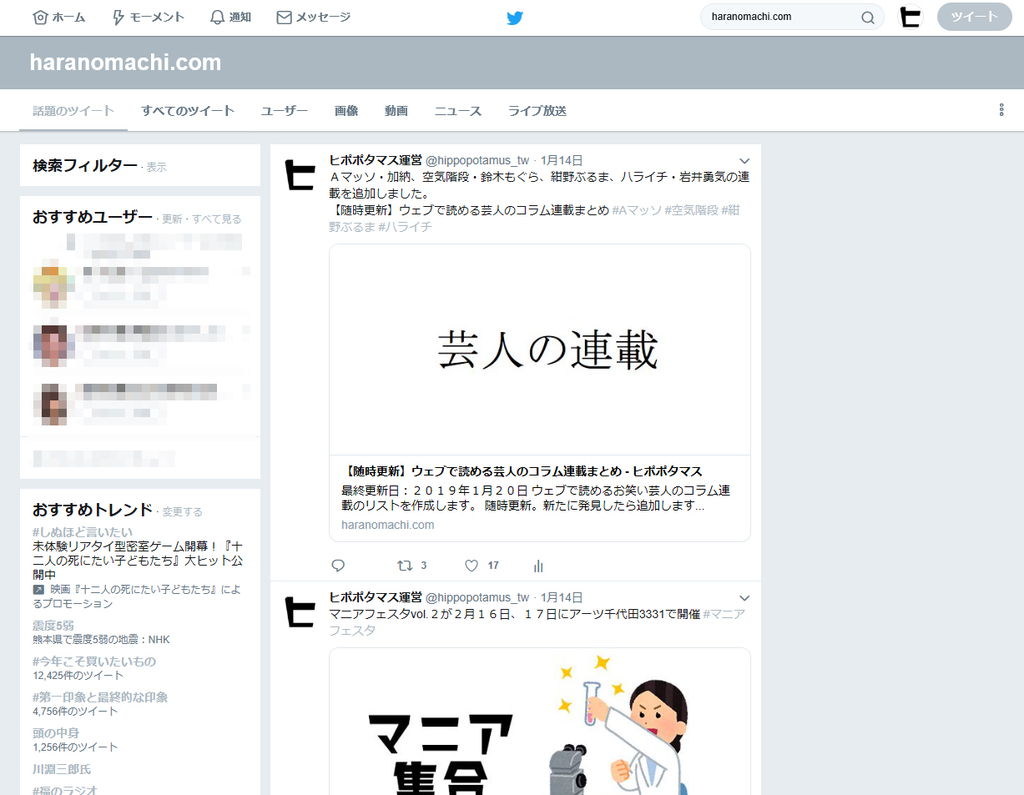Viewport: 1024px width, 795px height.
Task: Open ホーム home page
Action: coord(59,18)
